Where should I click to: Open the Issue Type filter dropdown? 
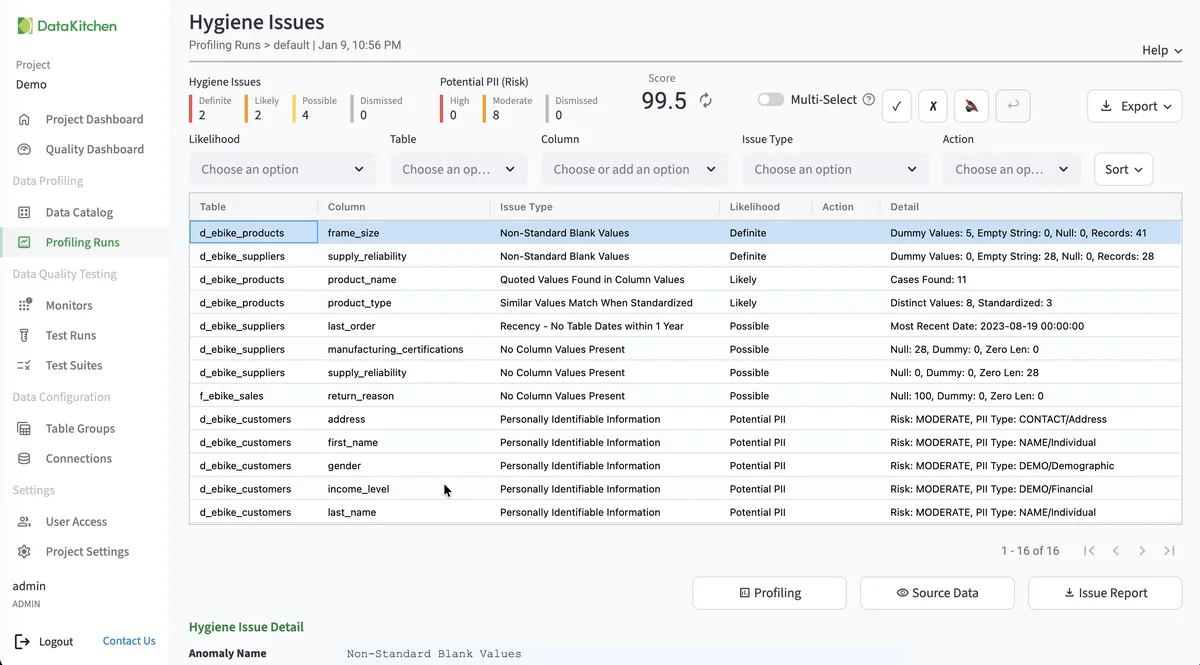pos(835,169)
